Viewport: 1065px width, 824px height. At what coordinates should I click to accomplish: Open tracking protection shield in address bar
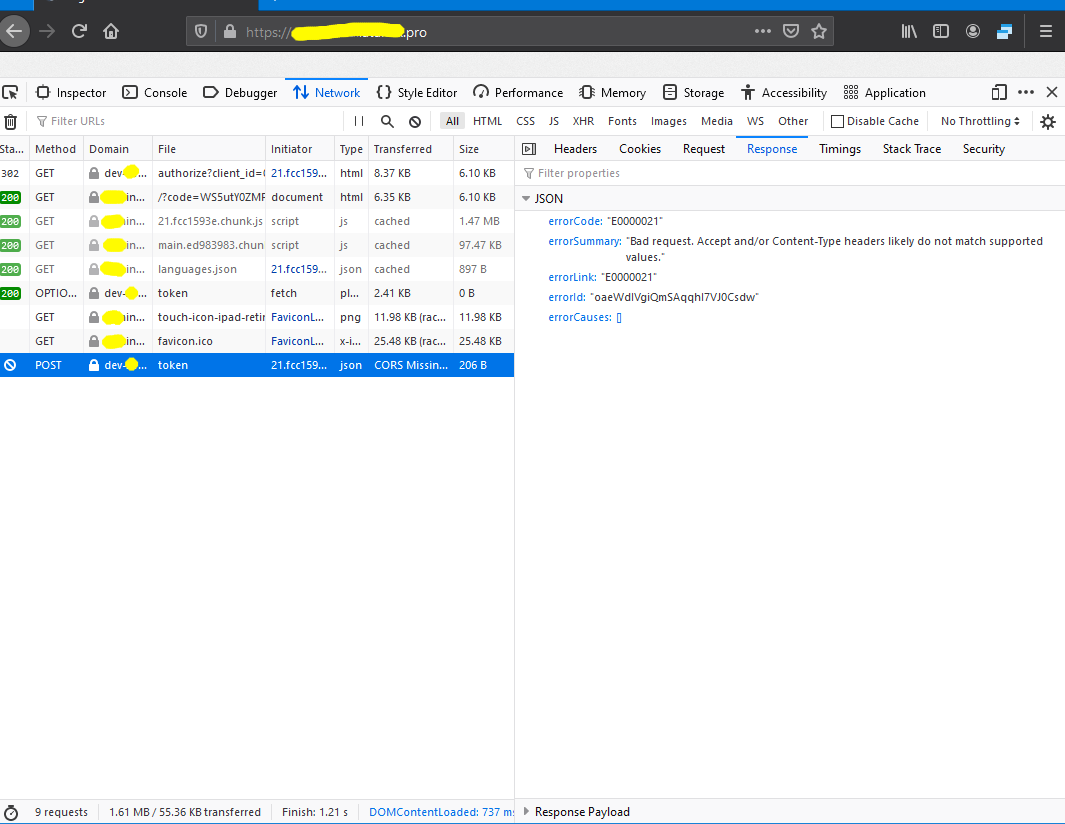click(x=201, y=31)
